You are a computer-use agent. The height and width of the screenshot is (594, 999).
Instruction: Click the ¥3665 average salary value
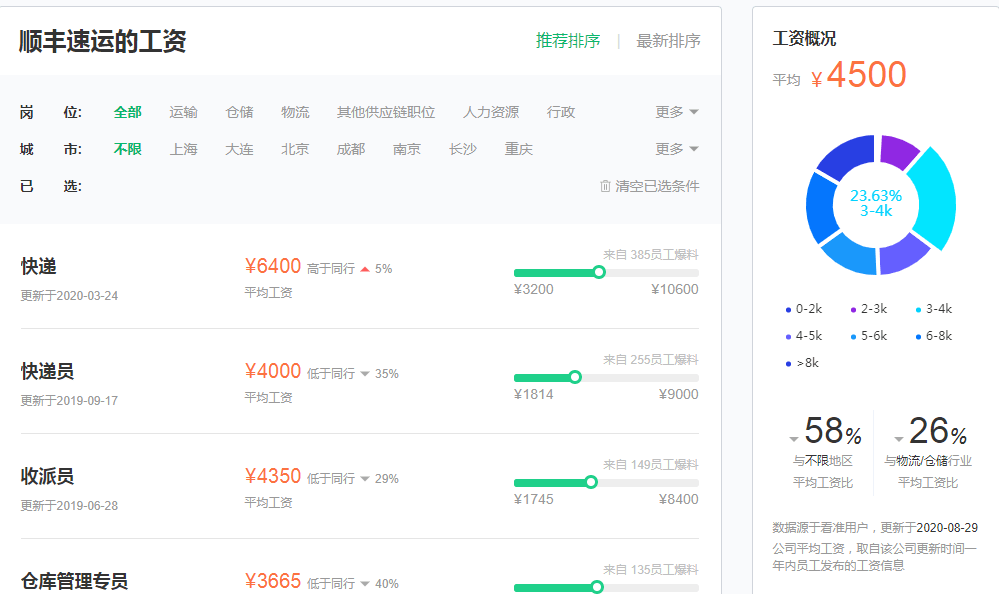point(273,581)
